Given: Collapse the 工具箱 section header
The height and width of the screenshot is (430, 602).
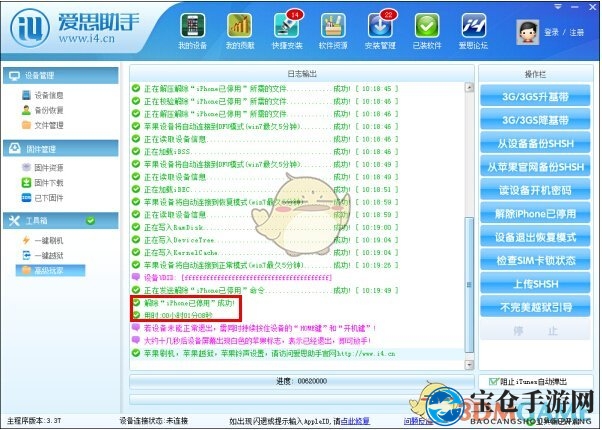Looking at the screenshot, I should [61, 221].
